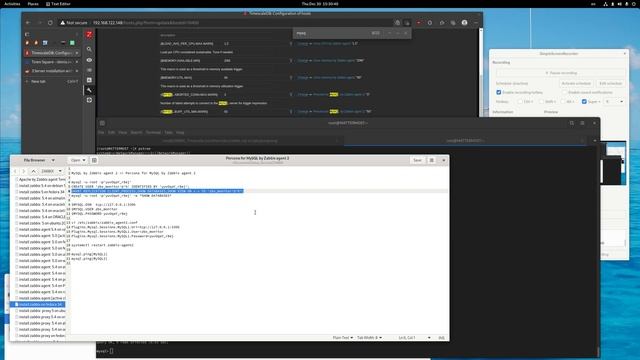Click the Activate schedule button
Screen dimensions: 640x360
coord(576,83)
